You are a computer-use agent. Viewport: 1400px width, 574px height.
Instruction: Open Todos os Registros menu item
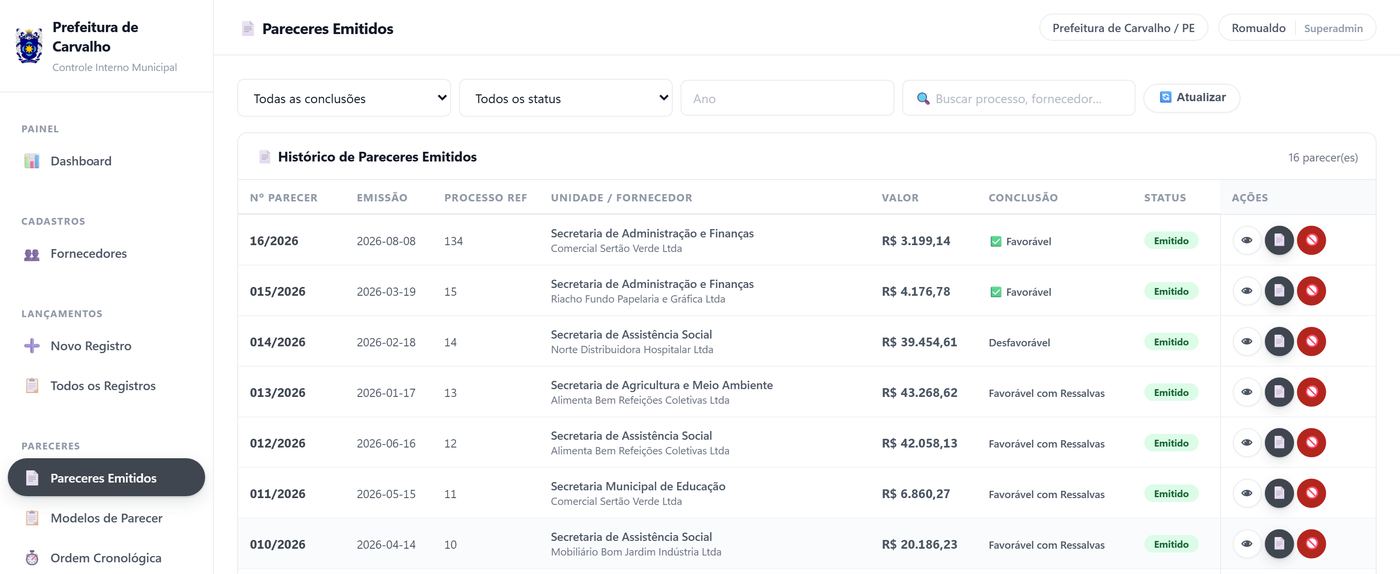(107, 386)
